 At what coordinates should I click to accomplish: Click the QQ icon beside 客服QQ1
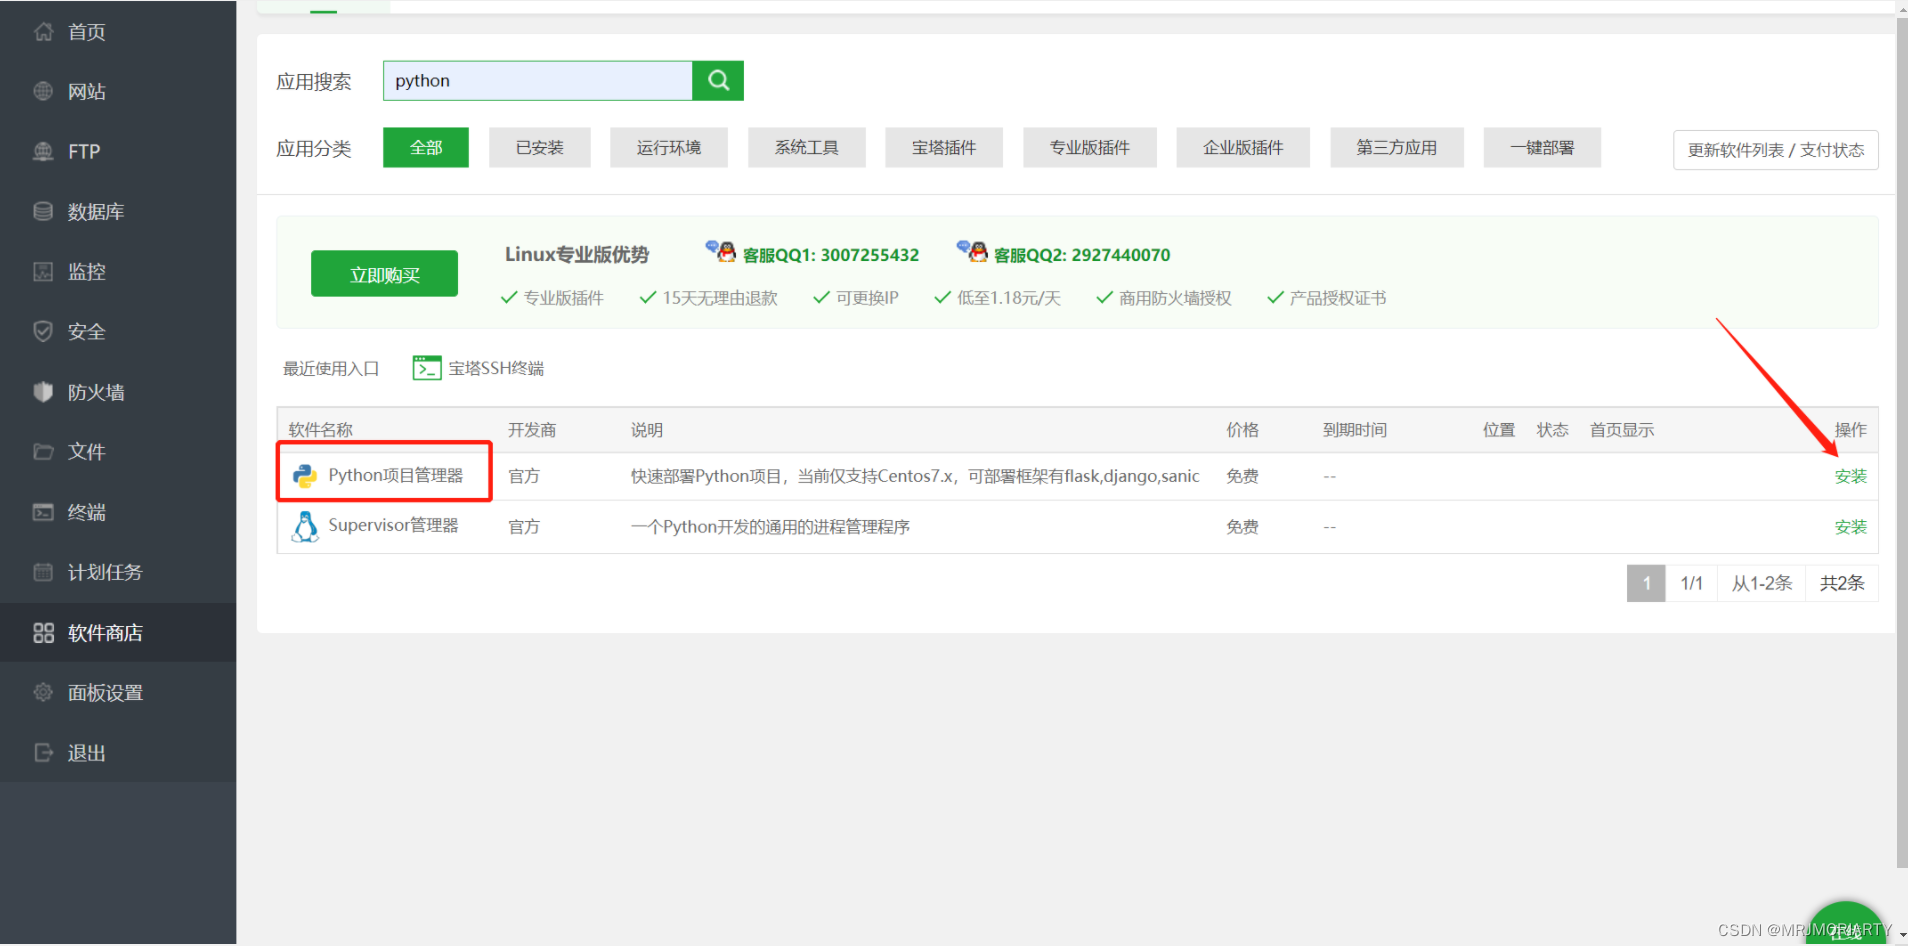coord(721,250)
